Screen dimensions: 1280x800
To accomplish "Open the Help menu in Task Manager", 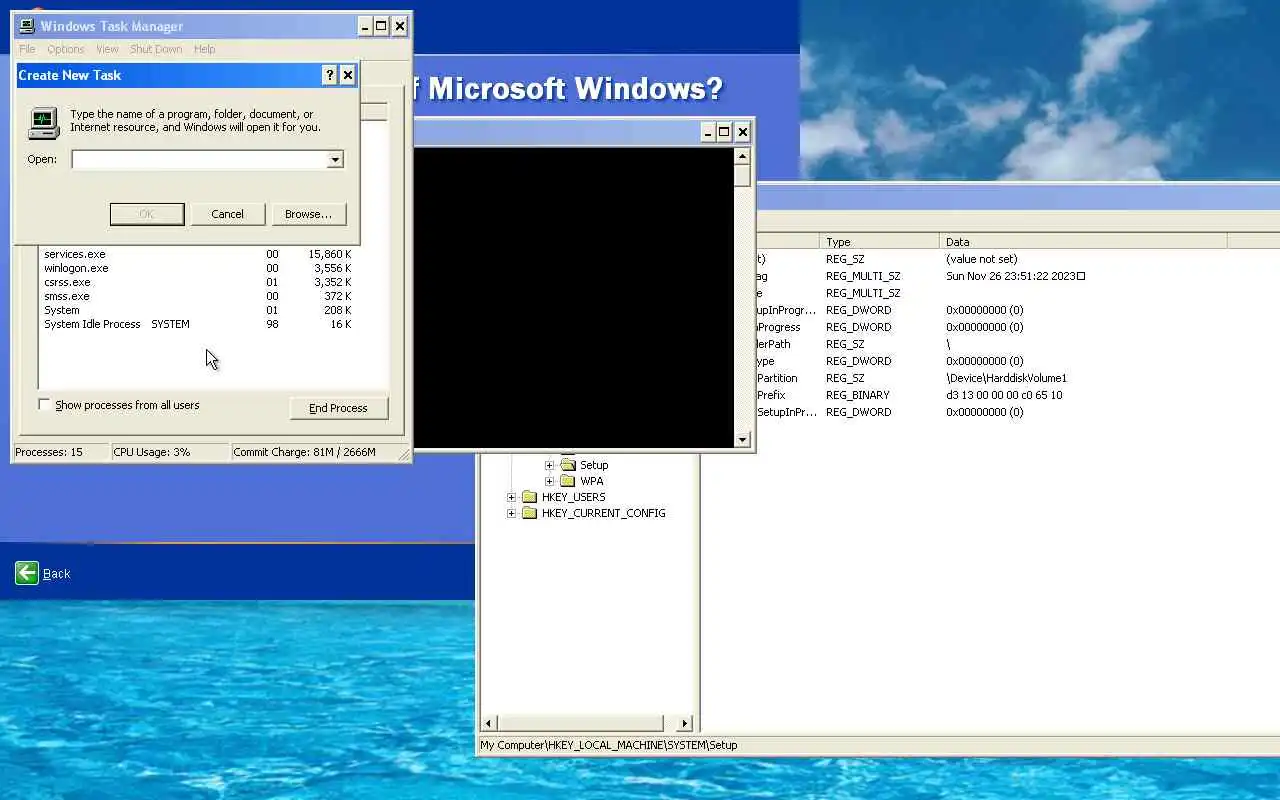I will click(x=204, y=49).
